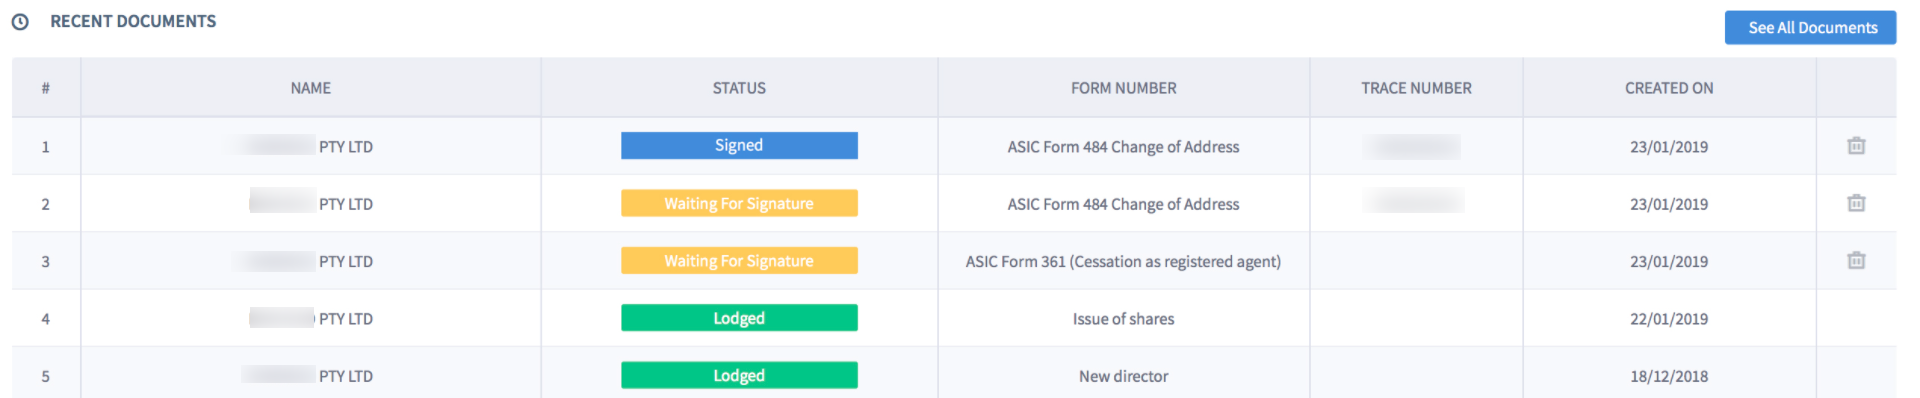Delete the row 1 Signed document
The width and height of the screenshot is (1920, 398).
point(1856,146)
